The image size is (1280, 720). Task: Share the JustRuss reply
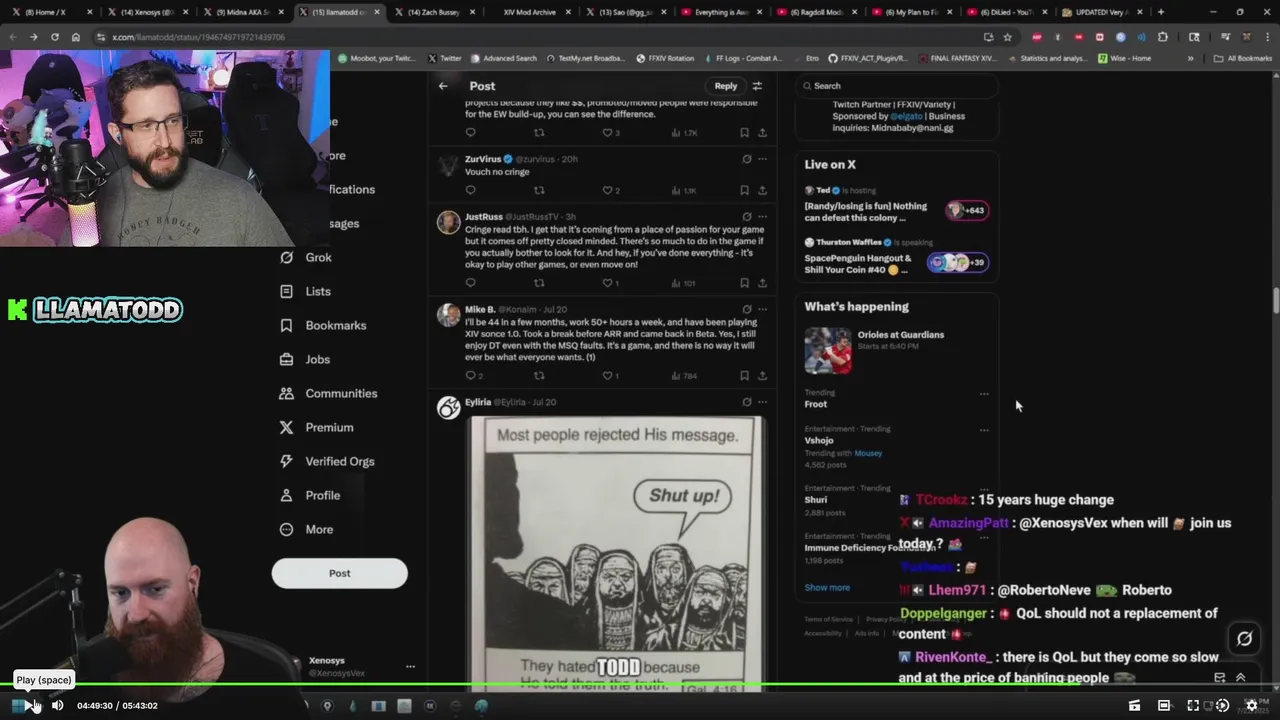click(x=762, y=283)
